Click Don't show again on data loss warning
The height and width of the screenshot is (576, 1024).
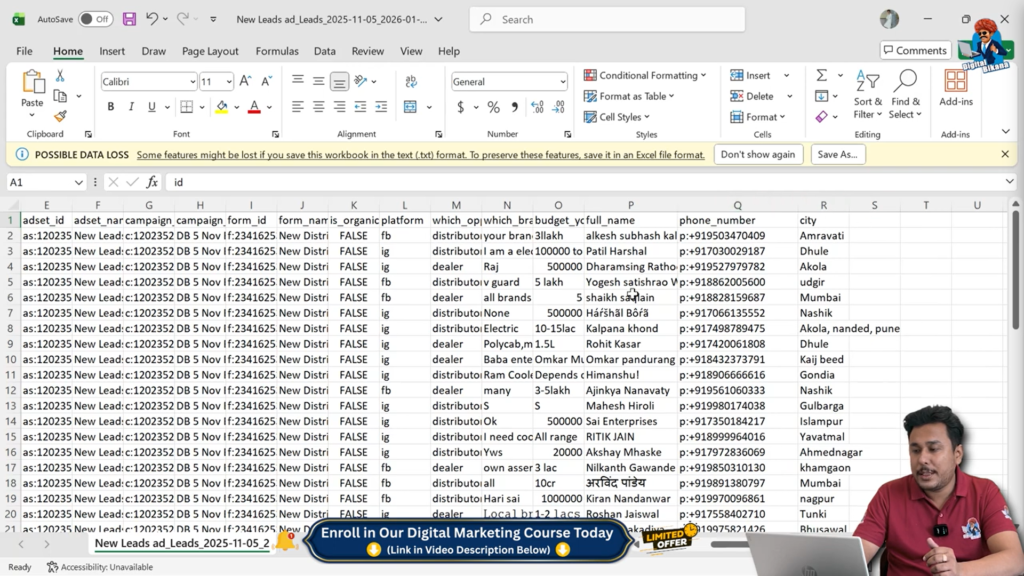(x=758, y=154)
